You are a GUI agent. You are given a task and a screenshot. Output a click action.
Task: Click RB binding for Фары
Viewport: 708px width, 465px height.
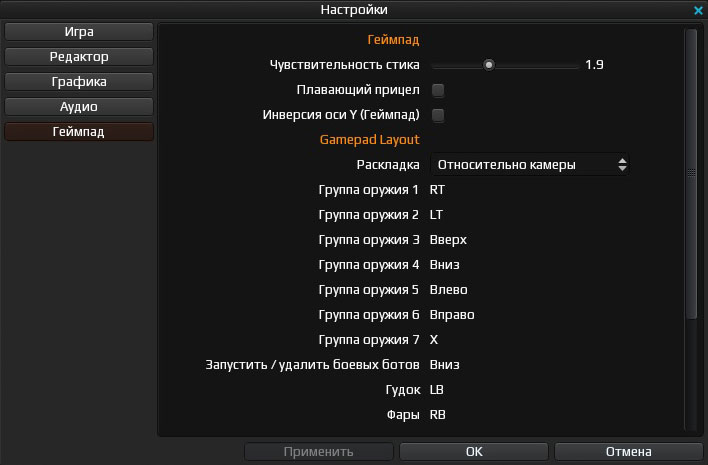point(438,415)
